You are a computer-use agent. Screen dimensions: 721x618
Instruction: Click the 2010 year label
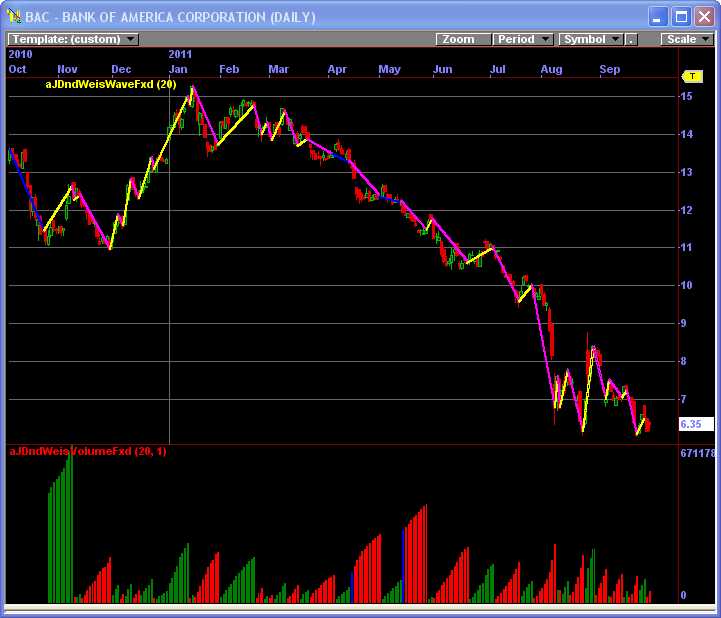[x=20, y=54]
